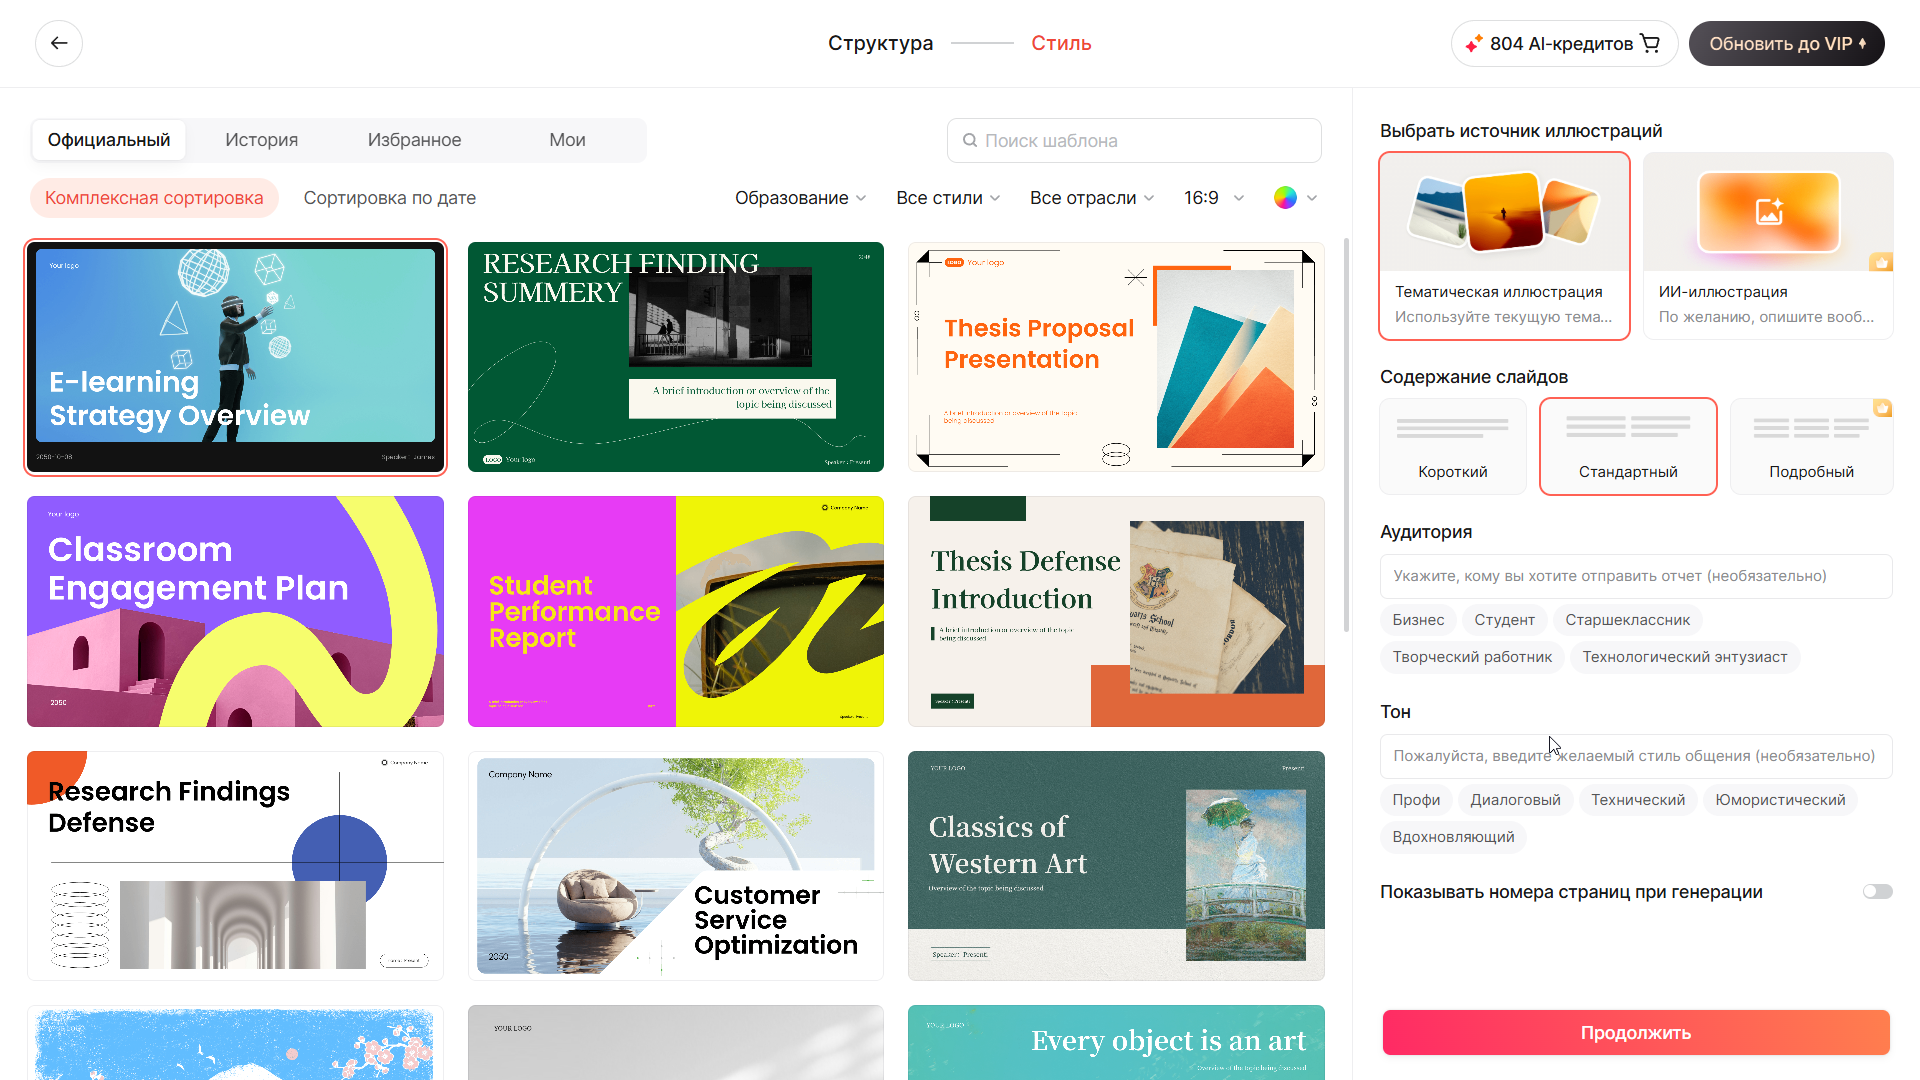Open the Все стили dropdown
The image size is (1920, 1080).
click(946, 197)
